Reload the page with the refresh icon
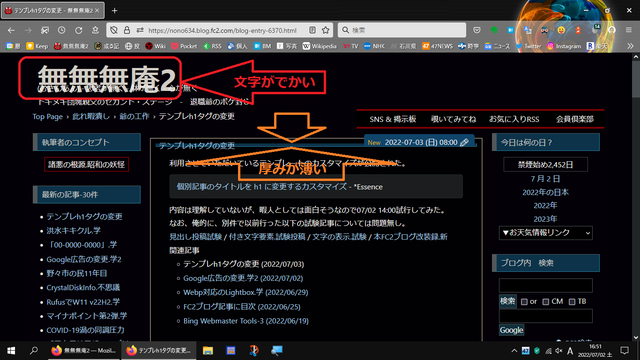Image resolution: width=640 pixels, height=360 pixels. pyautogui.click(x=78, y=30)
